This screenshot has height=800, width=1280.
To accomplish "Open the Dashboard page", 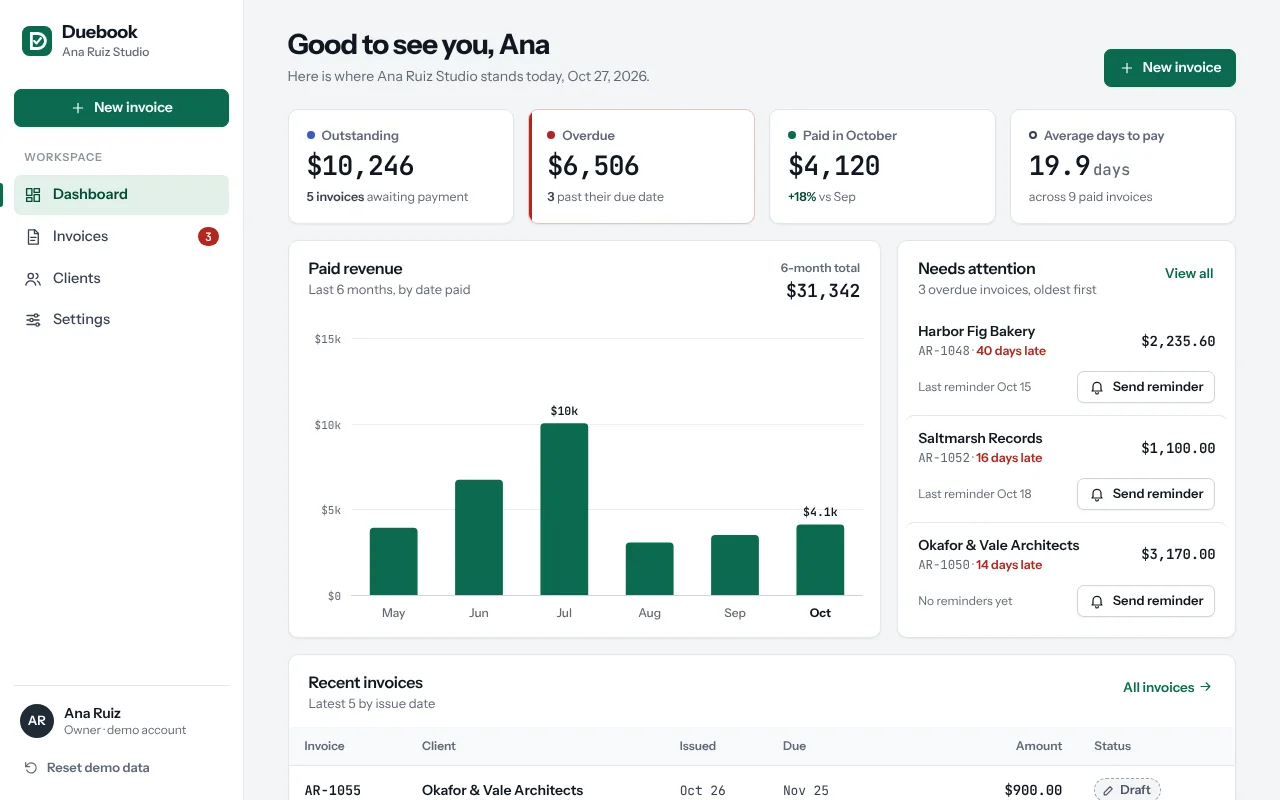I will [x=121, y=195].
